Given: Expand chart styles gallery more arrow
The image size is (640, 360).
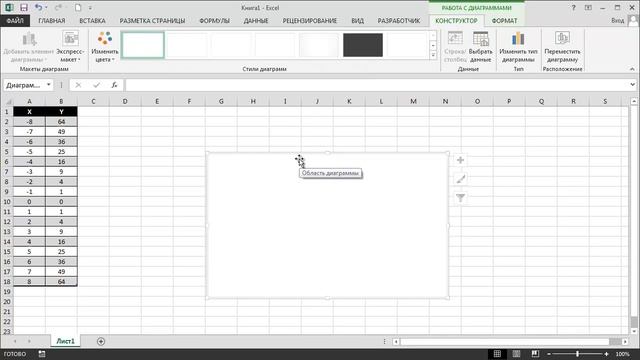Looking at the screenshot, I should [x=433, y=55].
